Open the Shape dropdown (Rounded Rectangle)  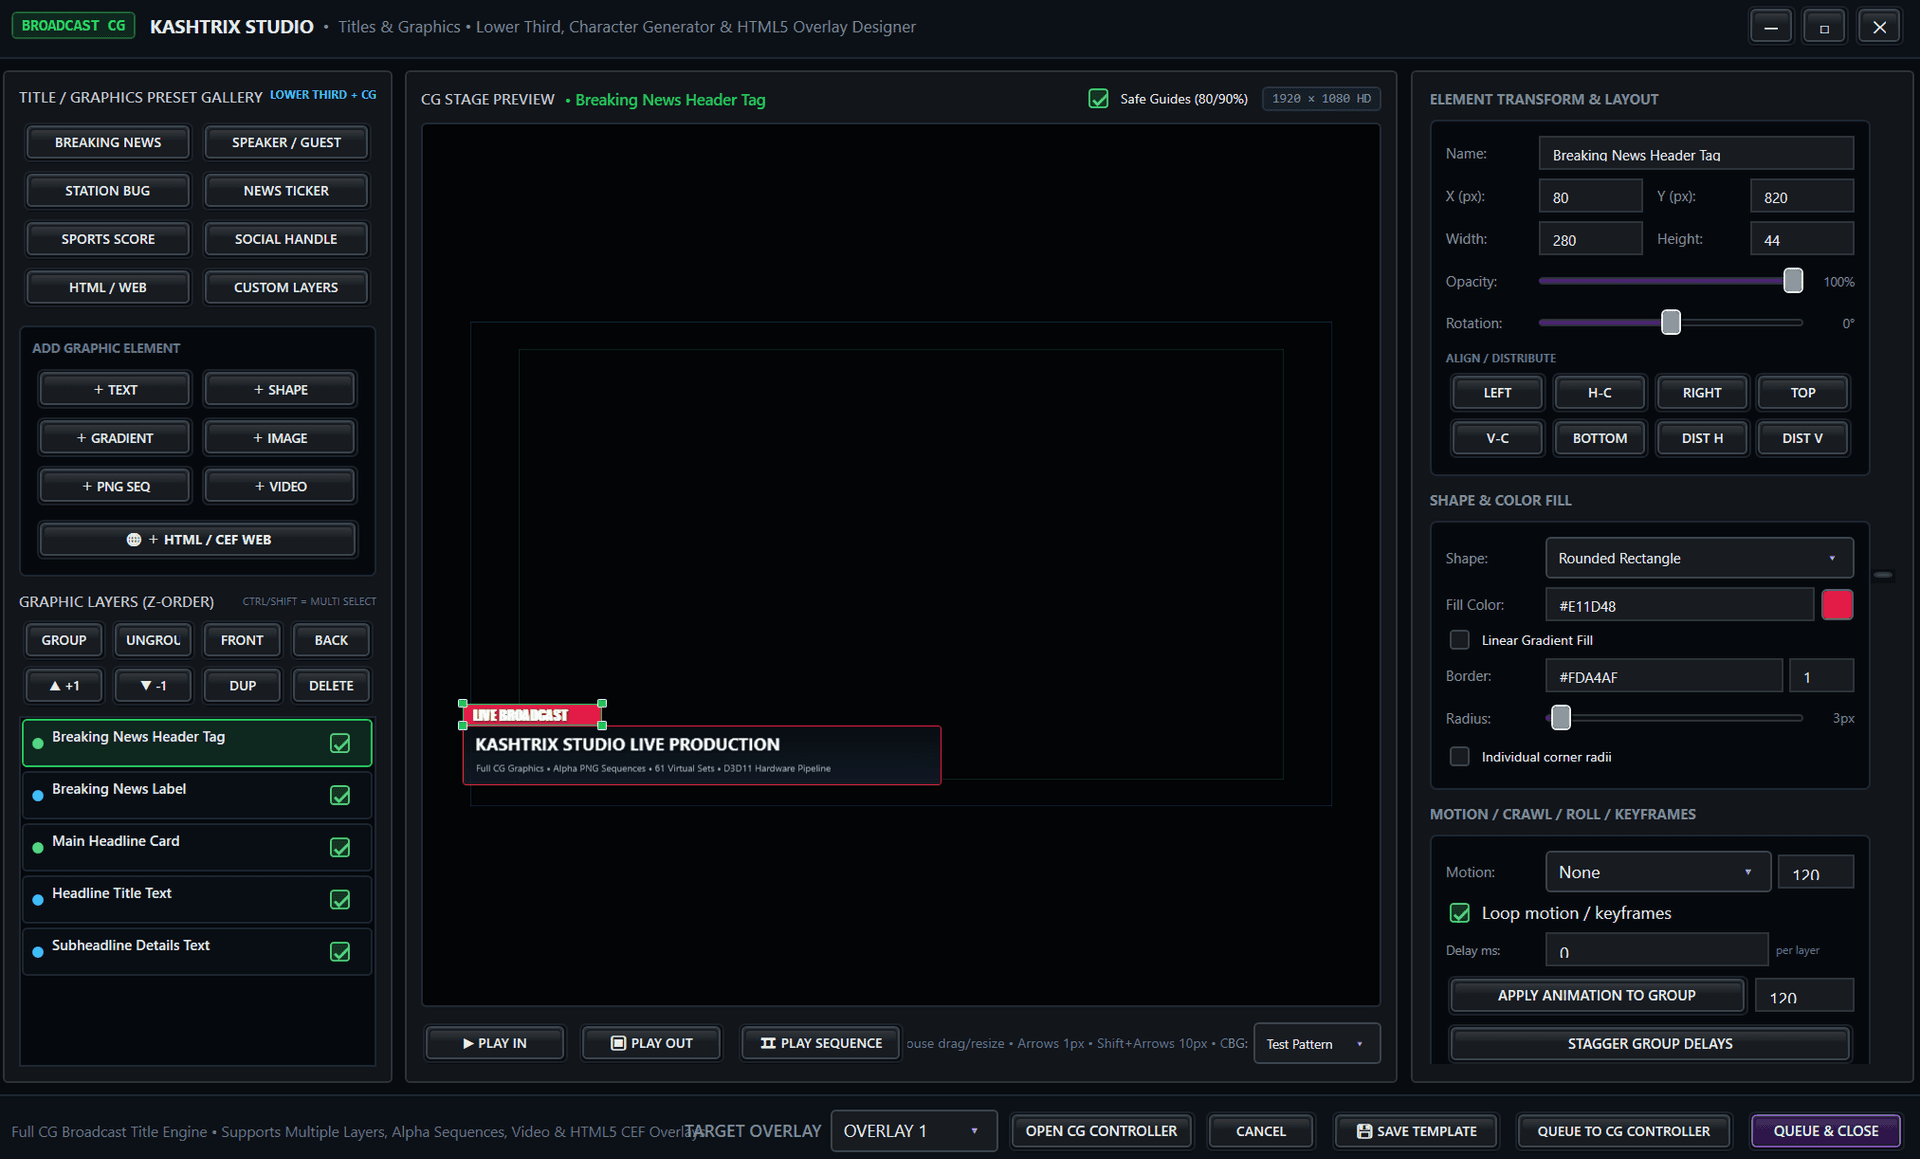tap(1699, 558)
